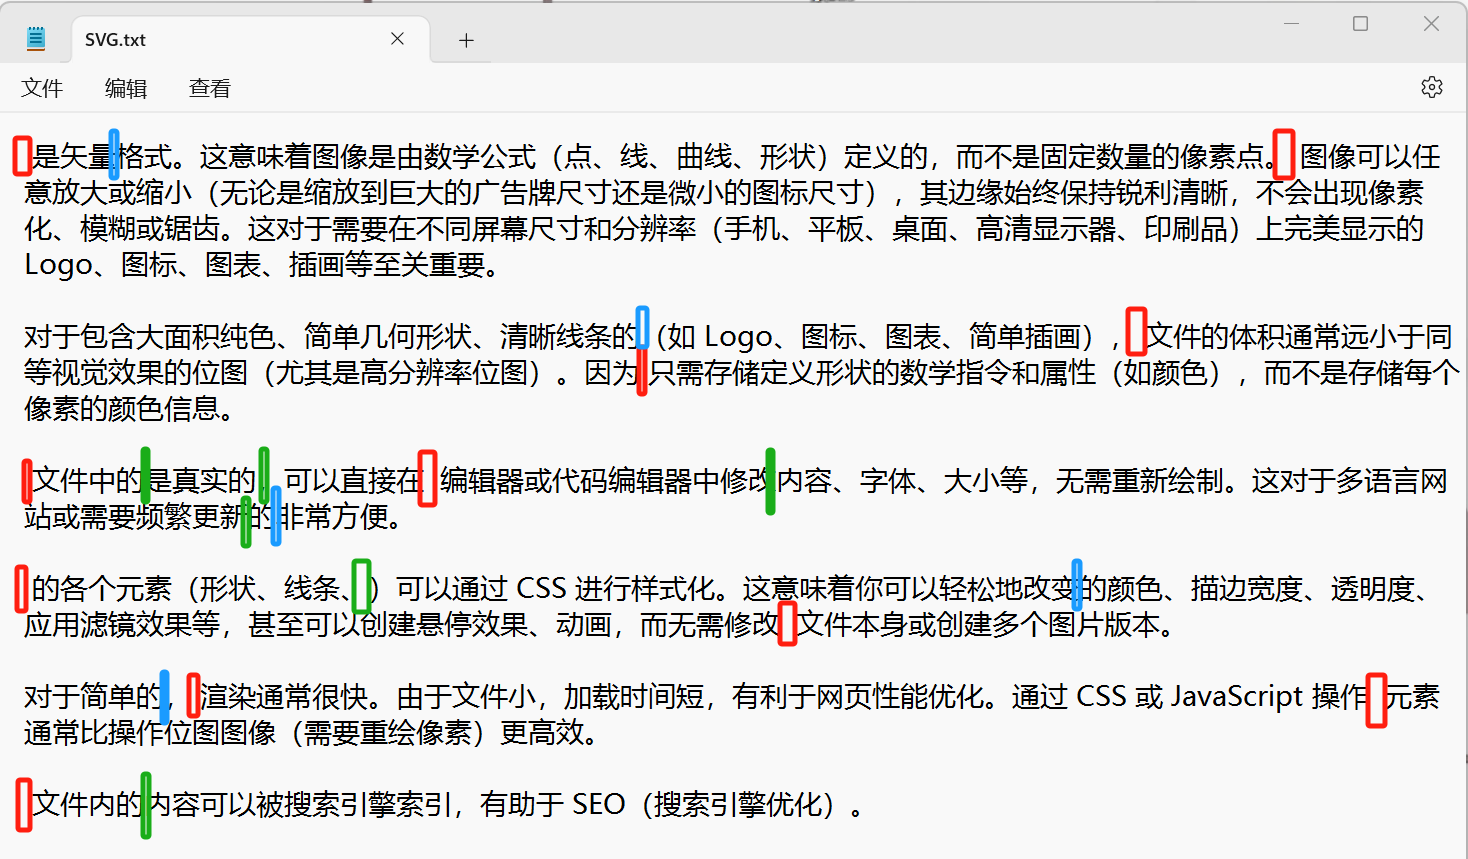The height and width of the screenshot is (859, 1468).
Task: Minimize the Notepad window
Action: tap(1290, 22)
